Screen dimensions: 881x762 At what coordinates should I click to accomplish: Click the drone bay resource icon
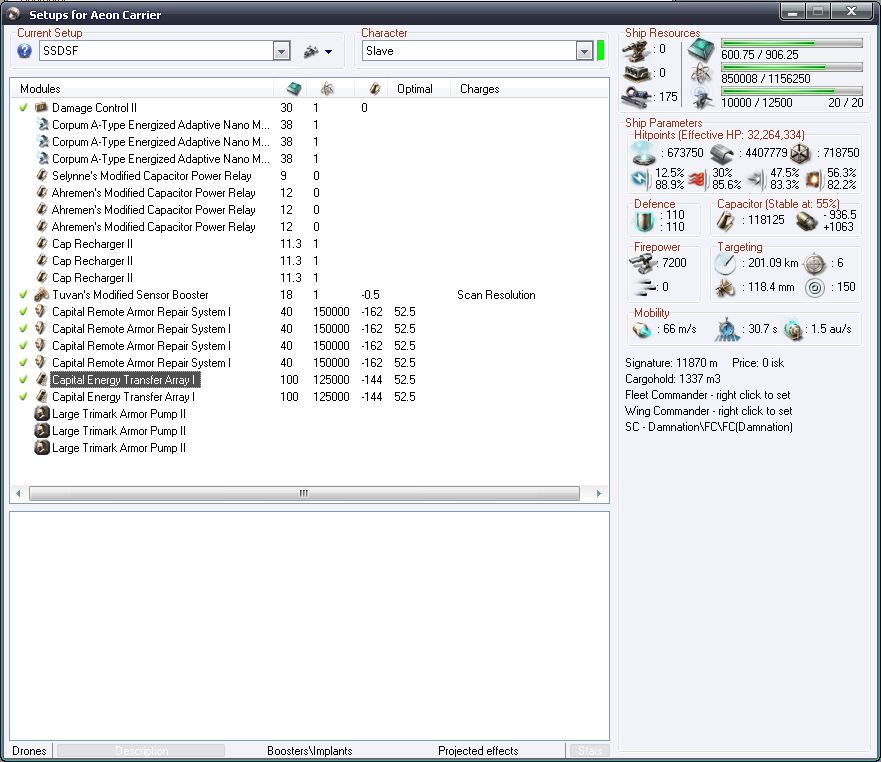[x=701, y=98]
